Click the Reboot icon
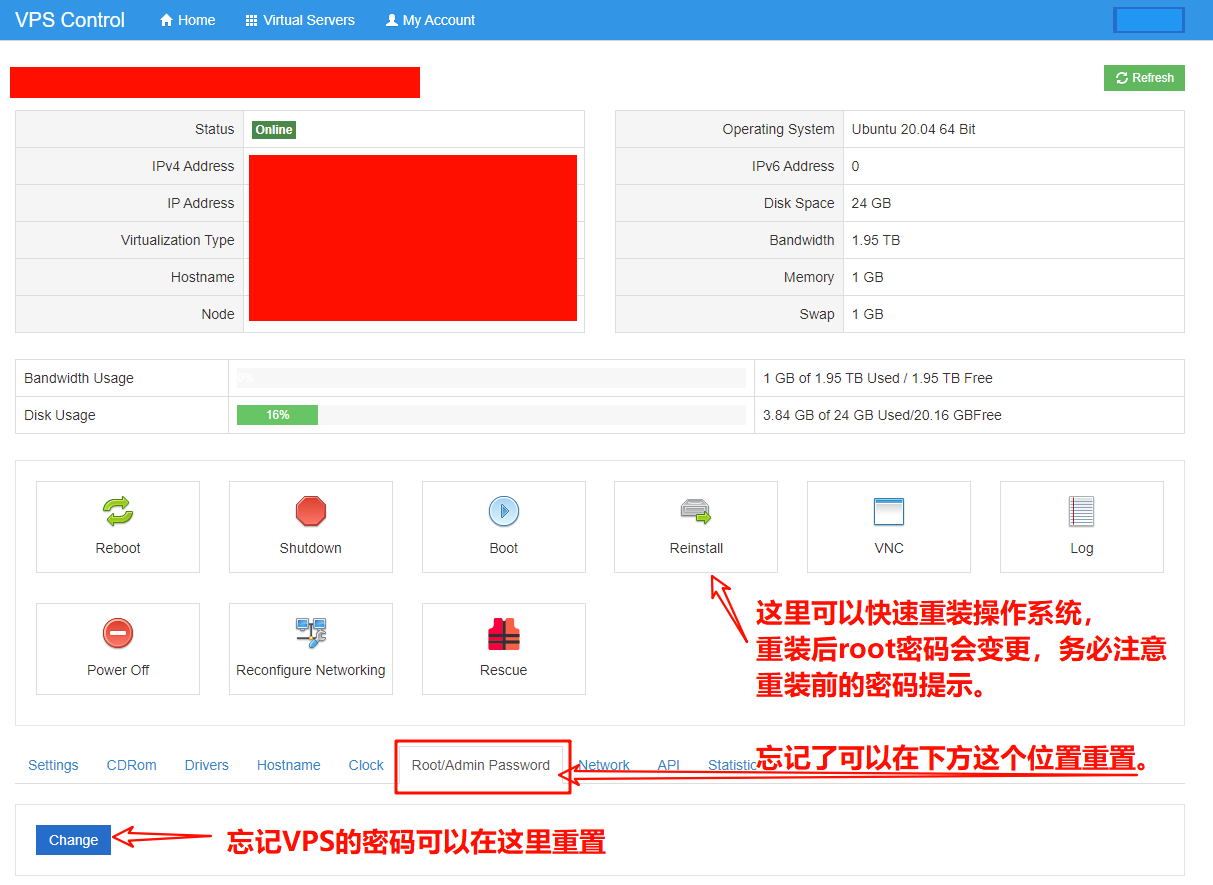 [x=118, y=512]
